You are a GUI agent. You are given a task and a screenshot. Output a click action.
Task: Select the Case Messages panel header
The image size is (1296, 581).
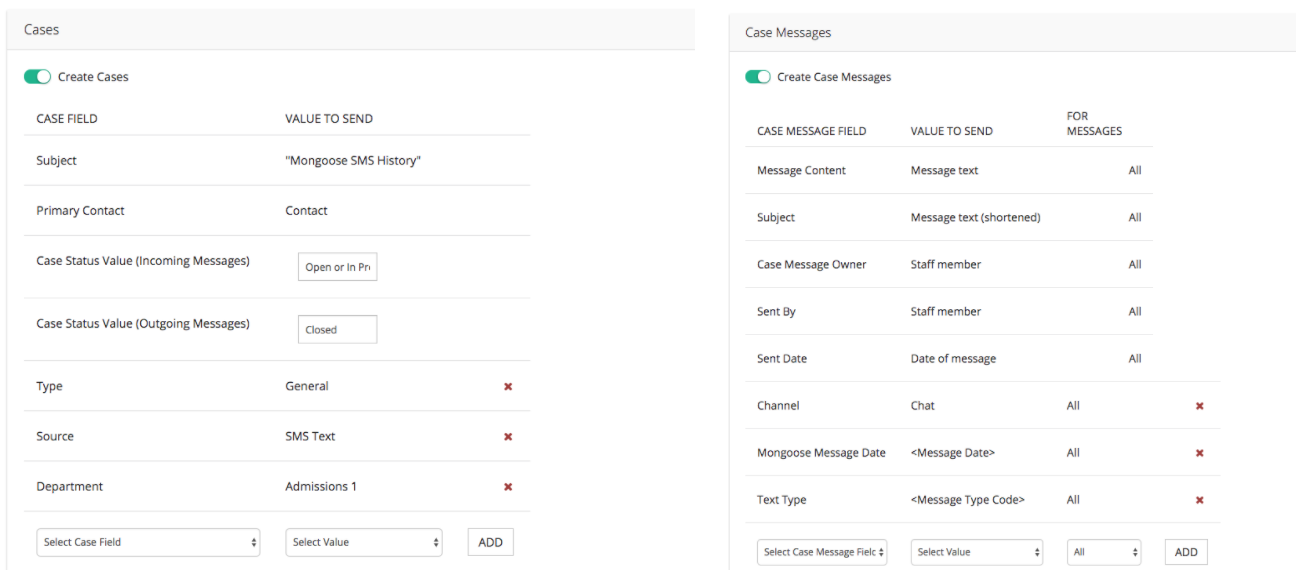[788, 33]
